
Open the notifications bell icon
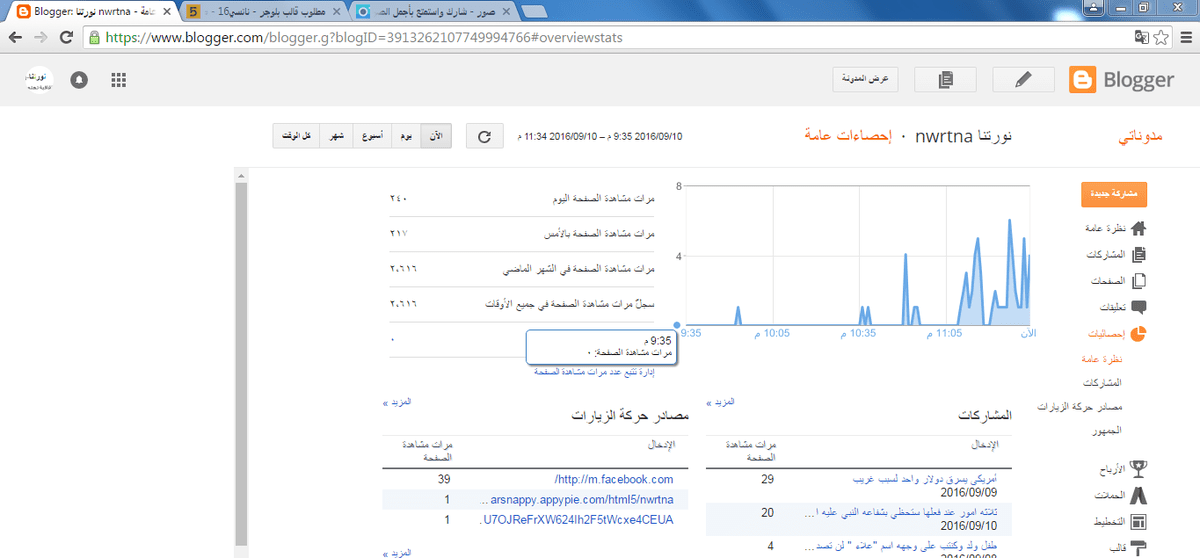click(x=79, y=80)
